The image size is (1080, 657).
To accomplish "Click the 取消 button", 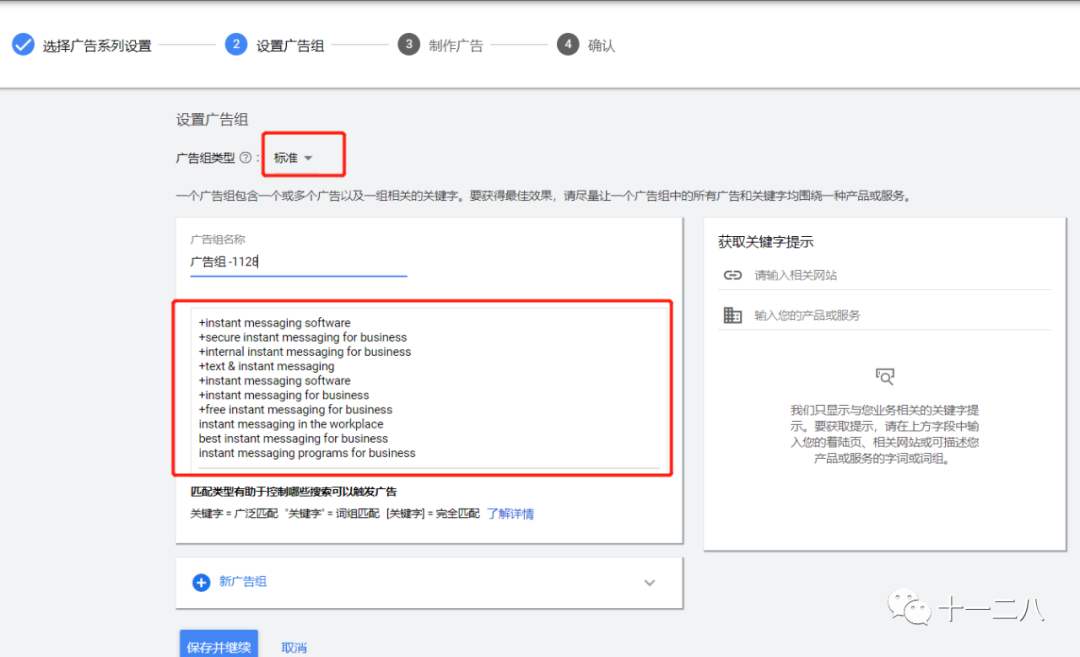I will point(293,646).
